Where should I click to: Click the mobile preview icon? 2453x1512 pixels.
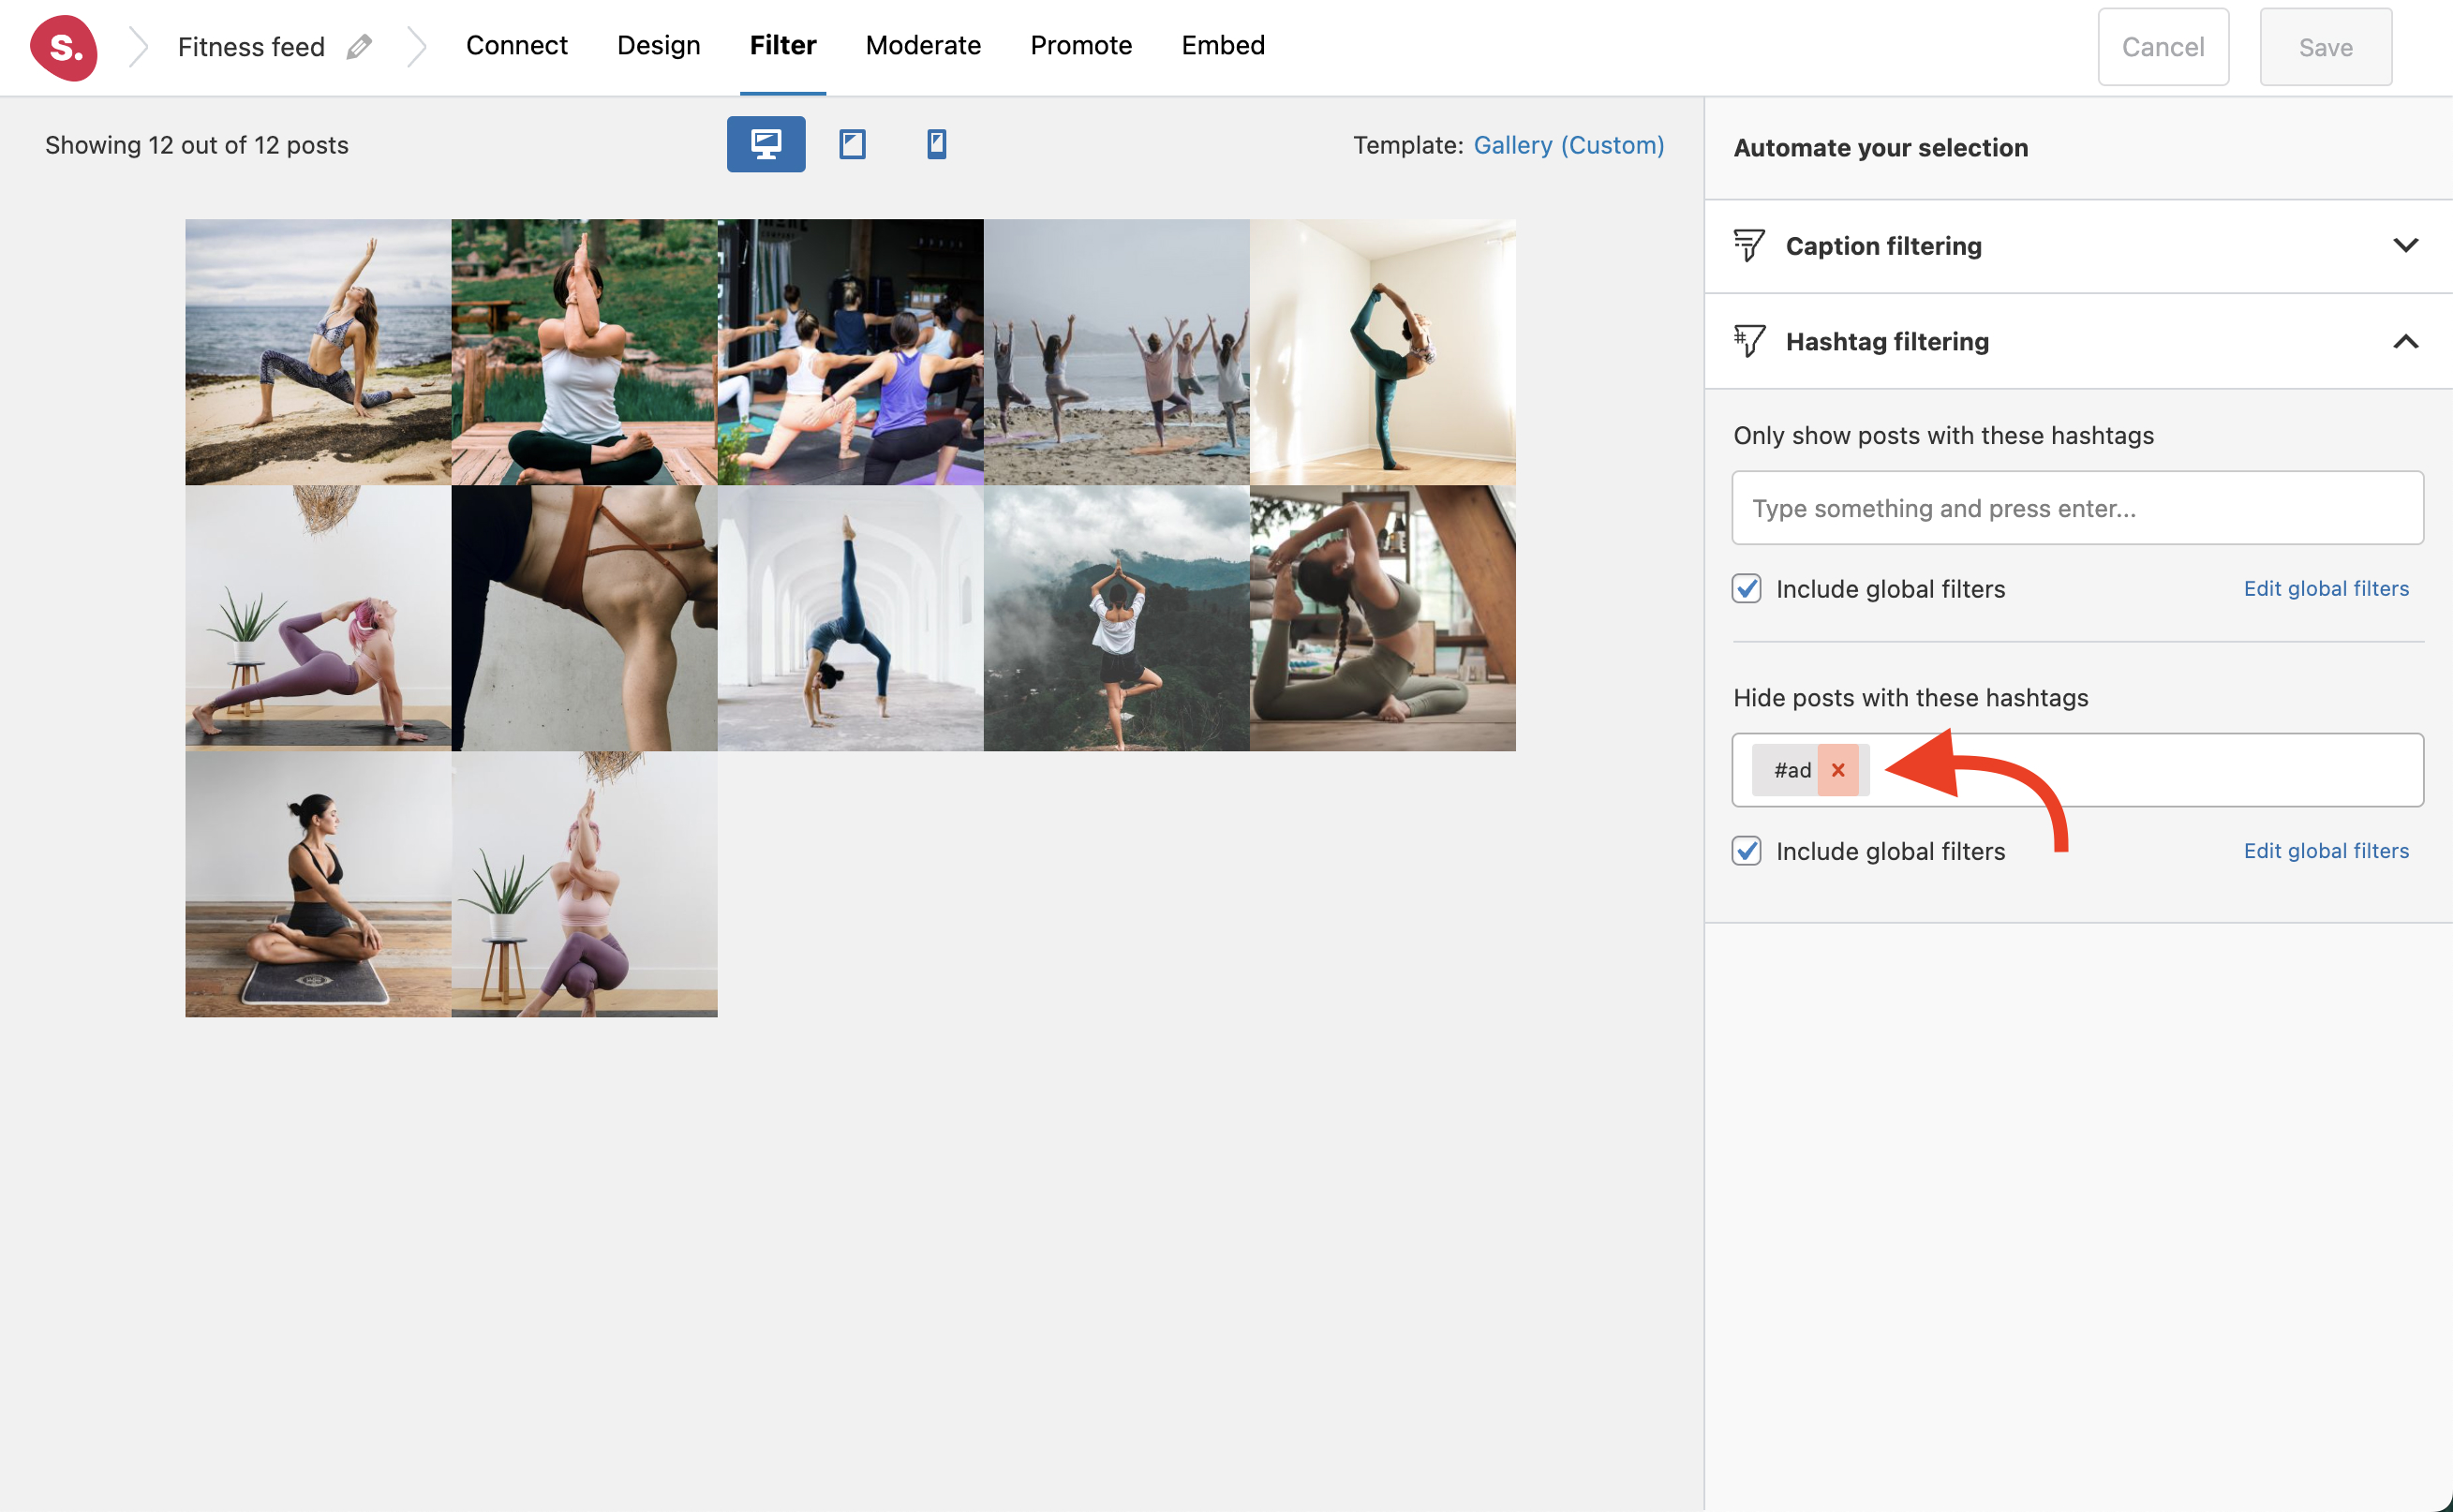pos(936,145)
